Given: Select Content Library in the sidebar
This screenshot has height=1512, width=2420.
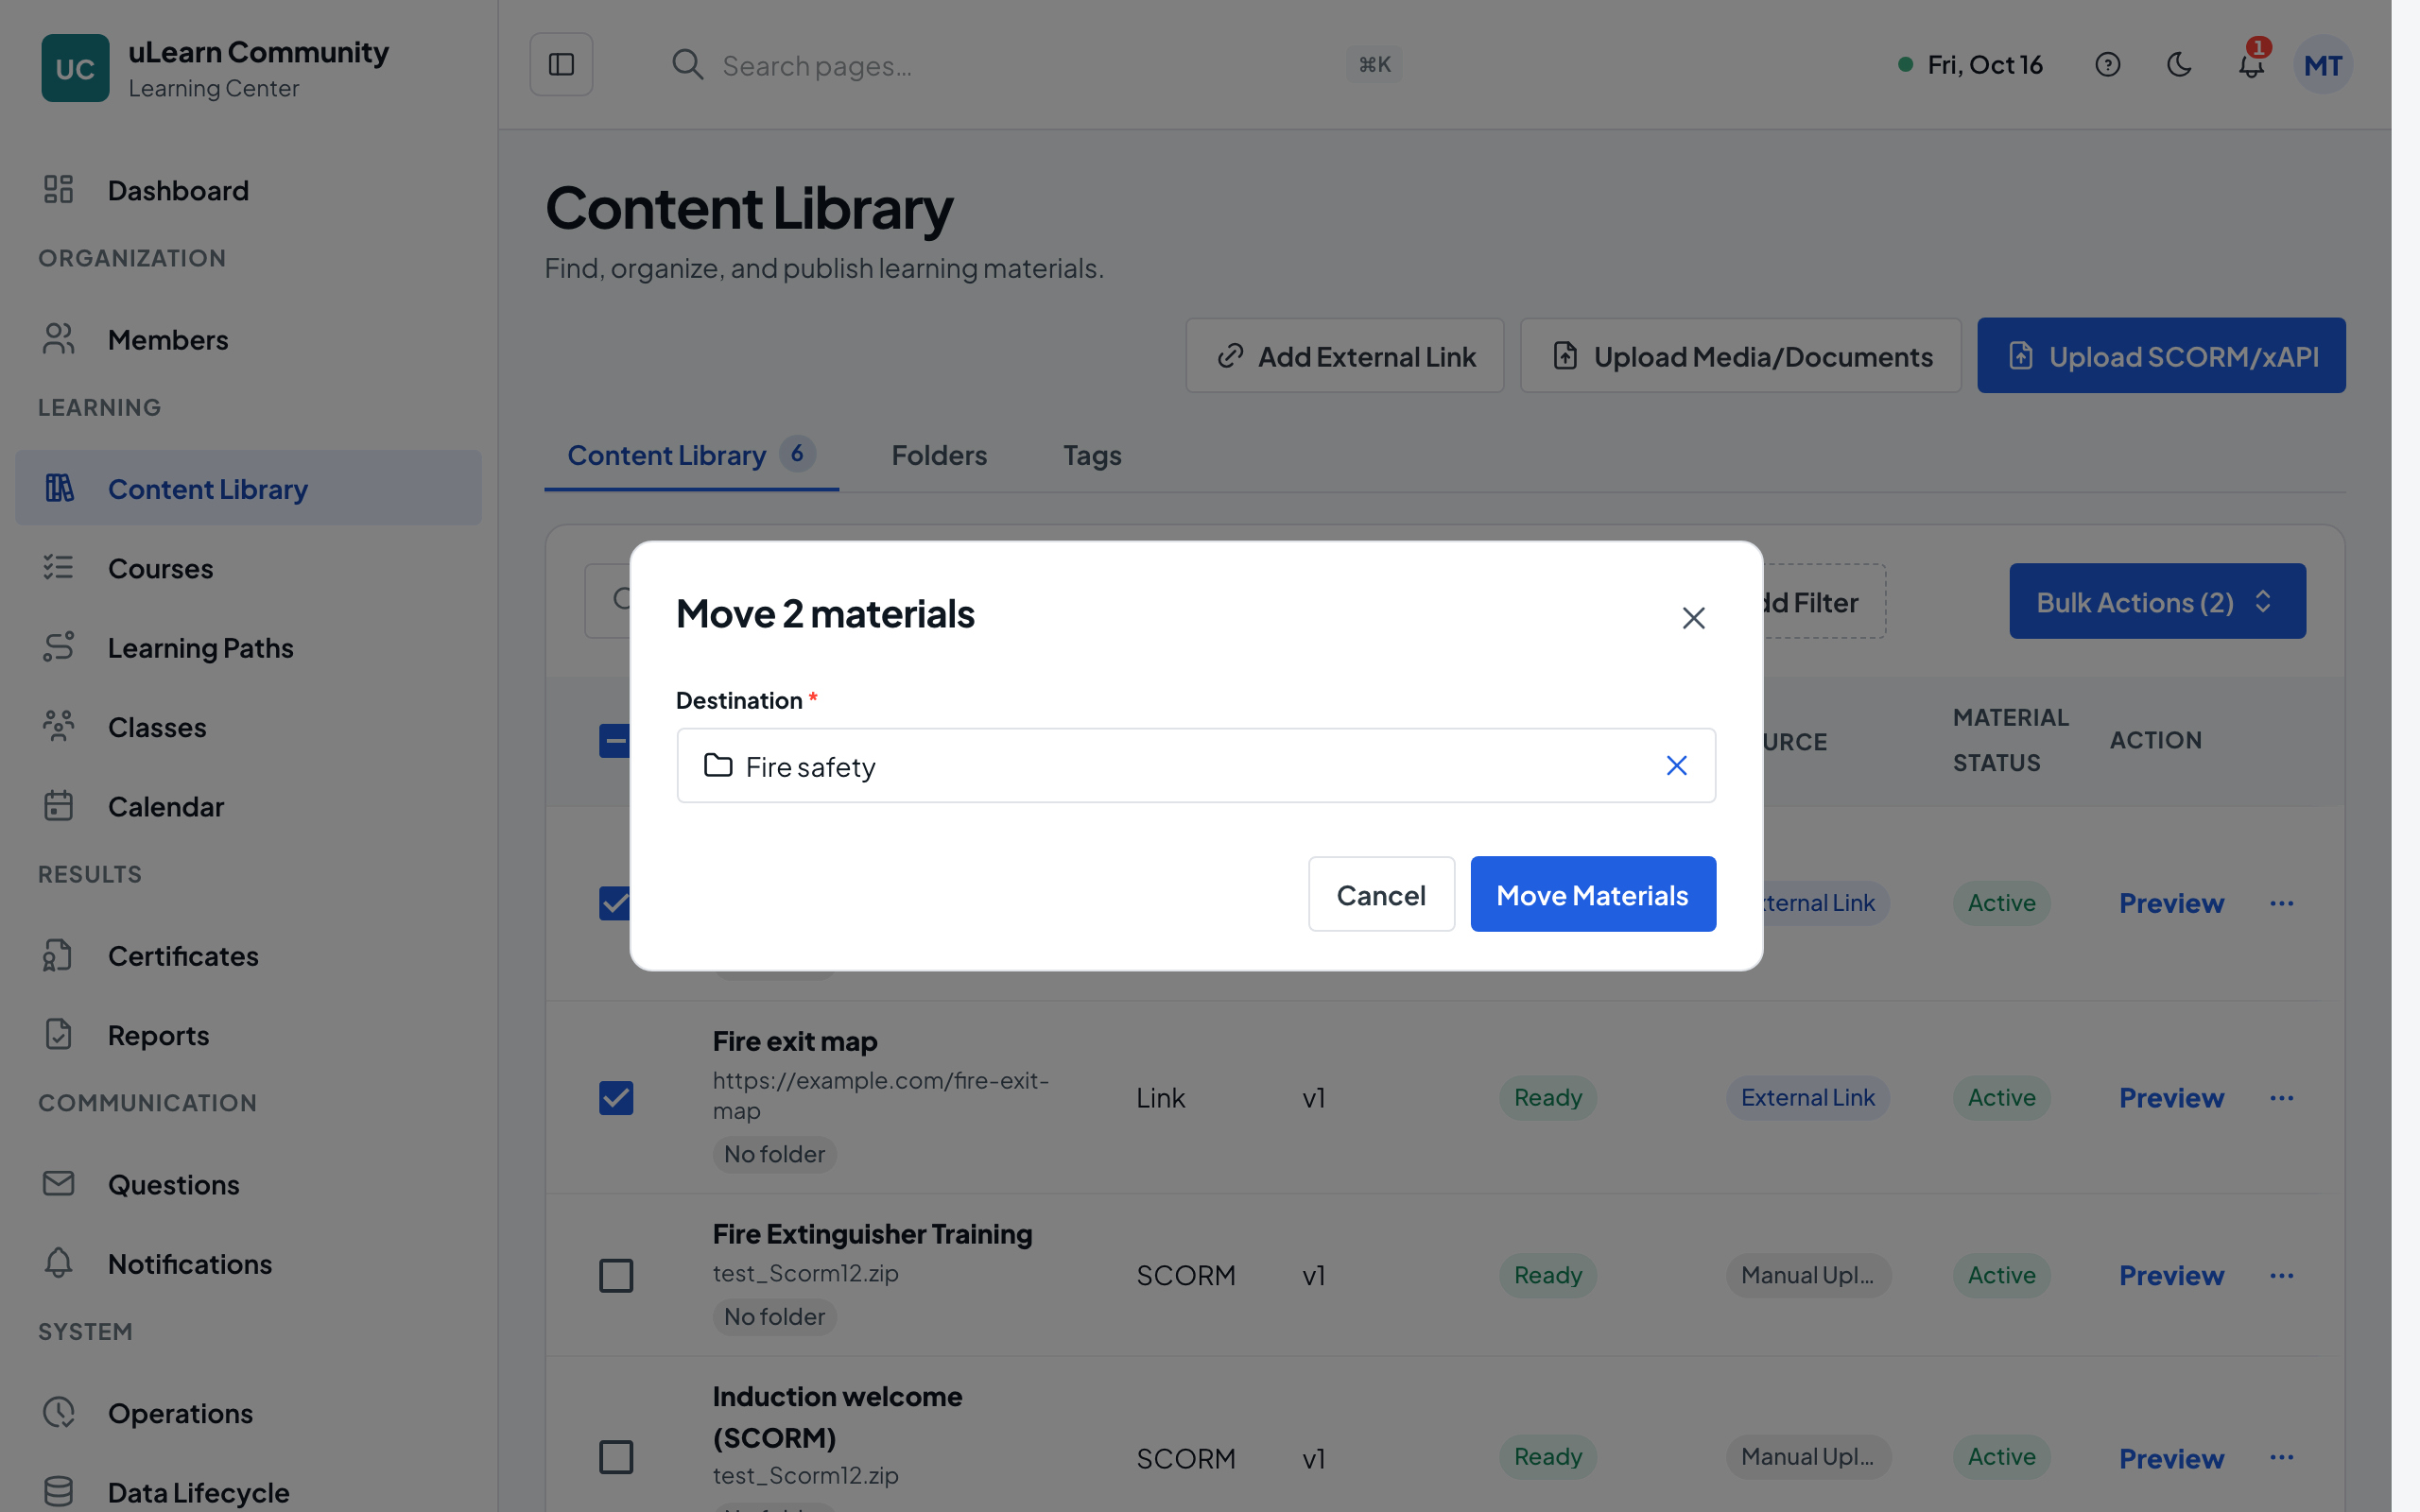Looking at the screenshot, I should pyautogui.click(x=248, y=488).
